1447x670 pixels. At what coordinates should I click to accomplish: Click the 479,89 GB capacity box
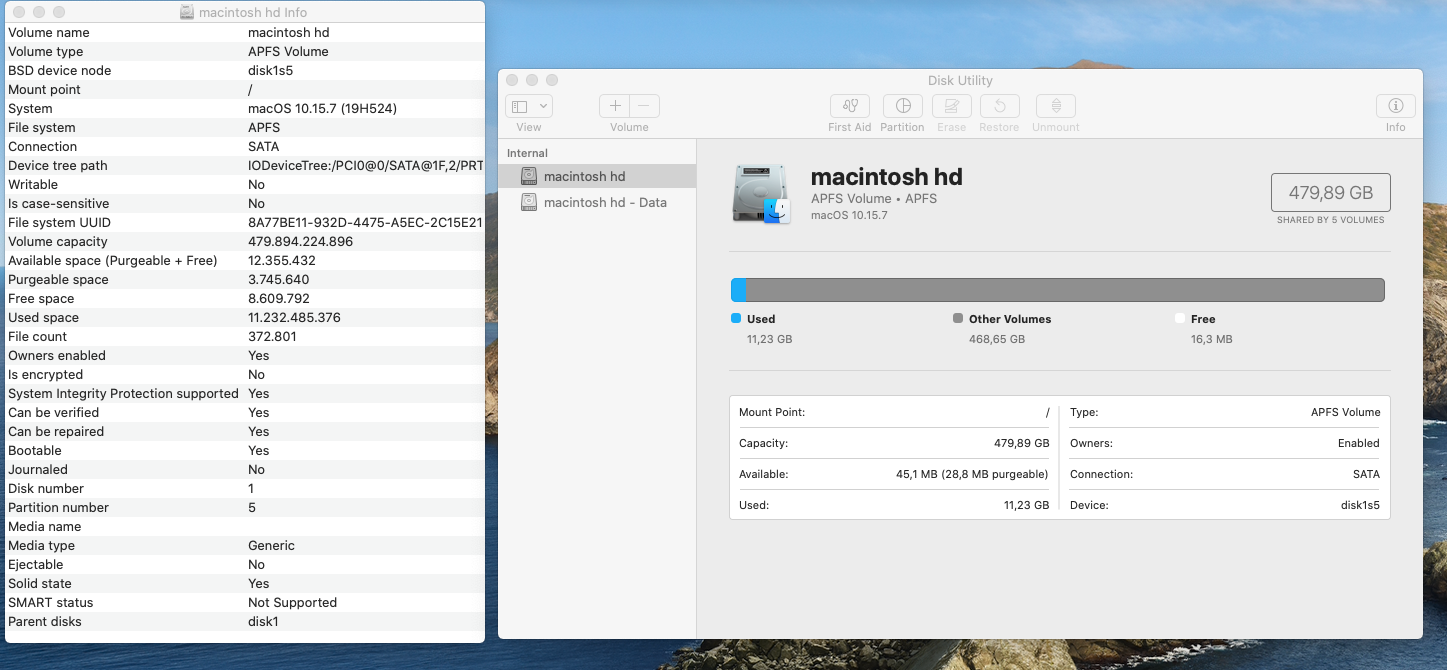[x=1330, y=193]
